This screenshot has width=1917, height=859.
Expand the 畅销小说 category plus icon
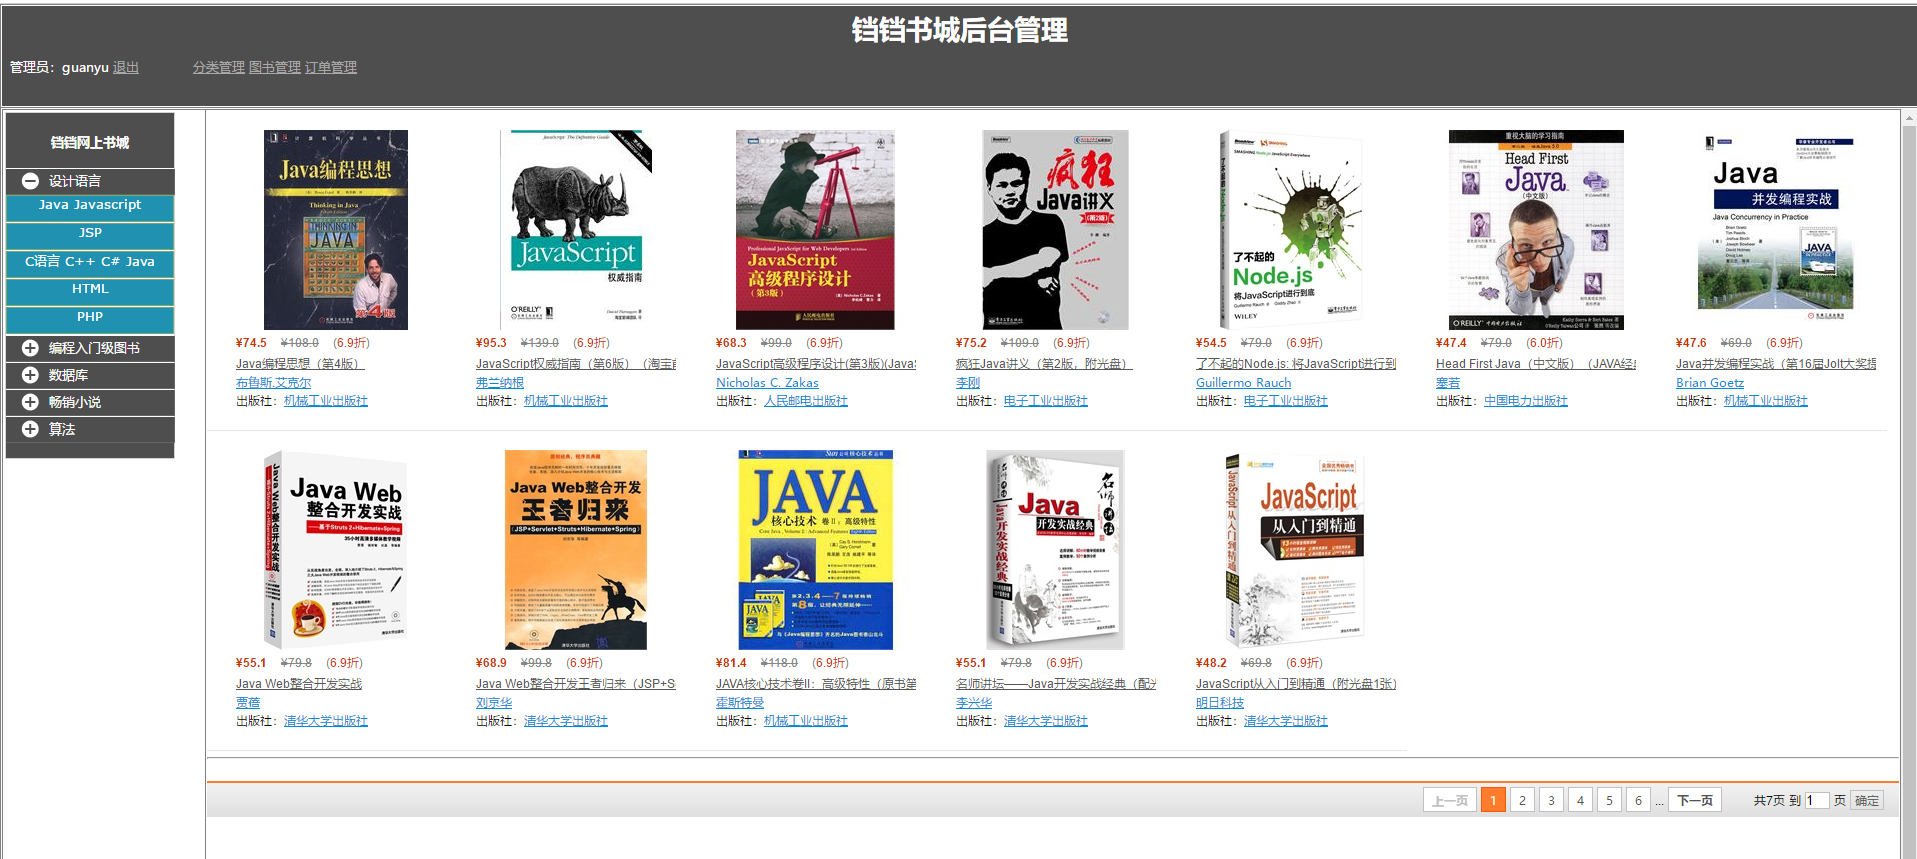tap(30, 402)
